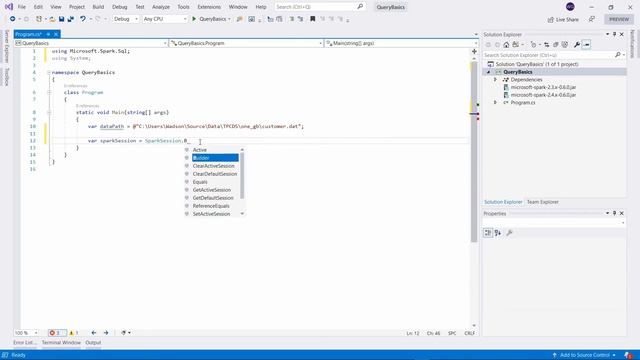The width and height of the screenshot is (640, 360).
Task: Open the Extensions menu
Action: (x=209, y=7)
